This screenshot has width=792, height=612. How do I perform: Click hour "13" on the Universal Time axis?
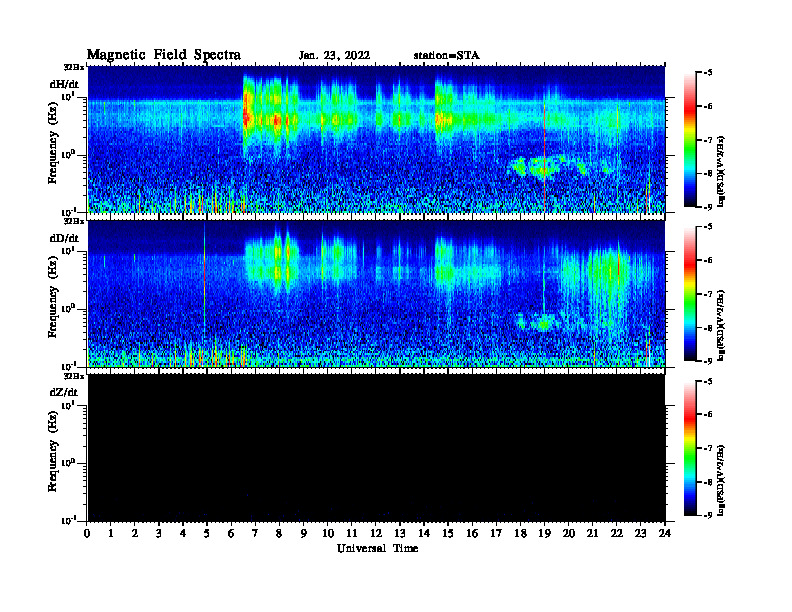tap(400, 533)
